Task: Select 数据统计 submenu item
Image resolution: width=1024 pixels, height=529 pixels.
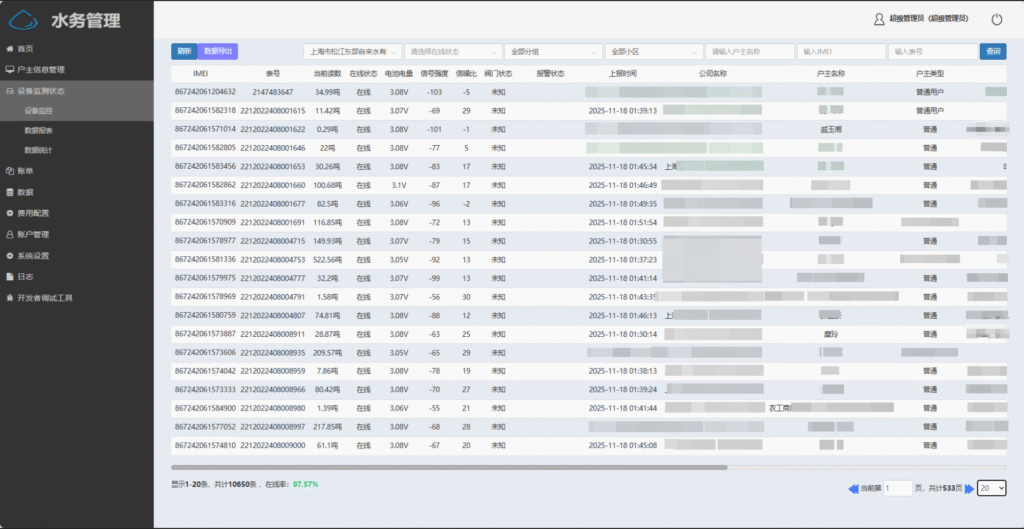Action: point(39,149)
